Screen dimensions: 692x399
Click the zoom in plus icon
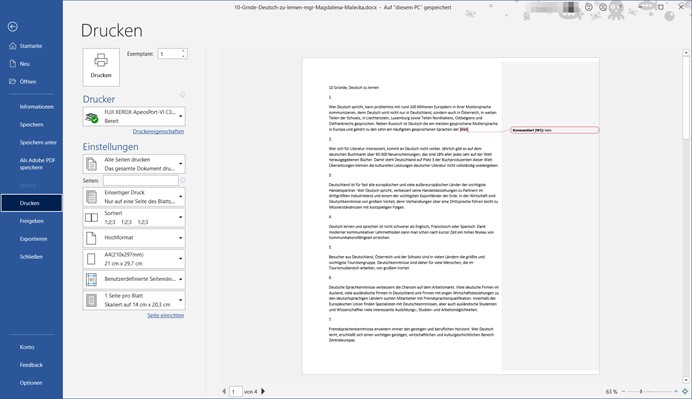coord(675,391)
